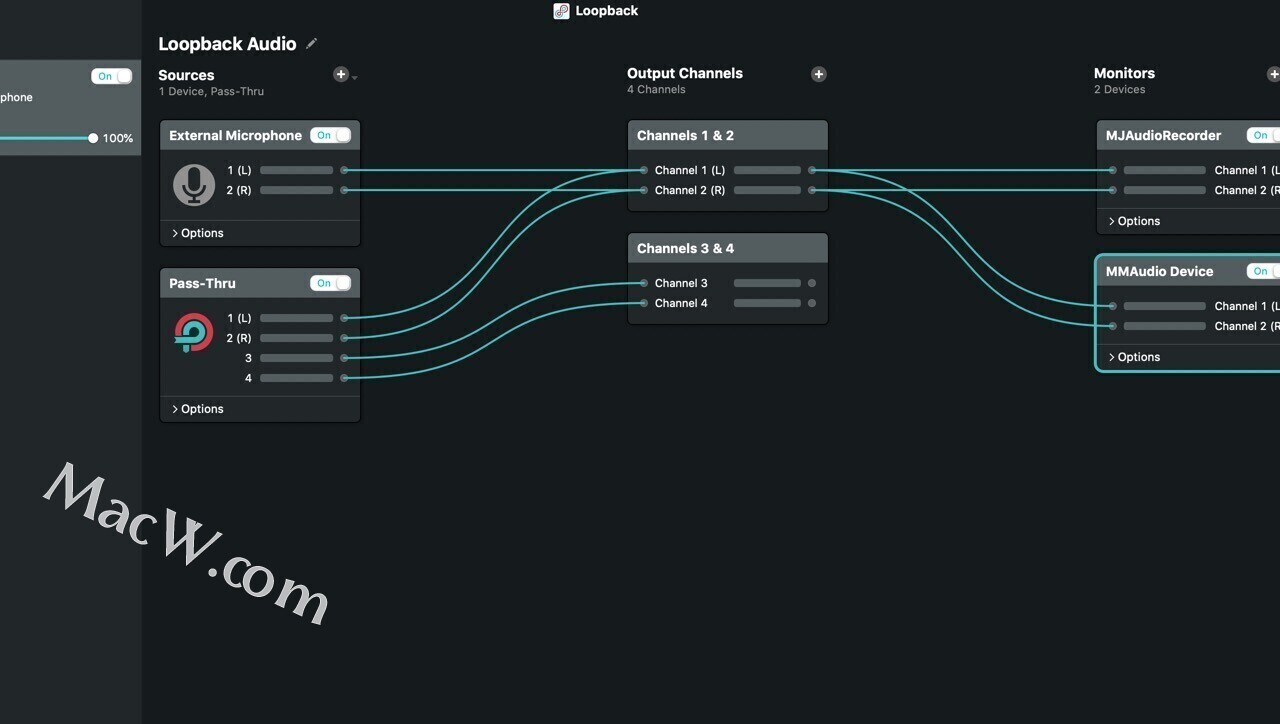Click External Microphone 1 (L) output connector
Screen dimensions: 1280x724
345,170
